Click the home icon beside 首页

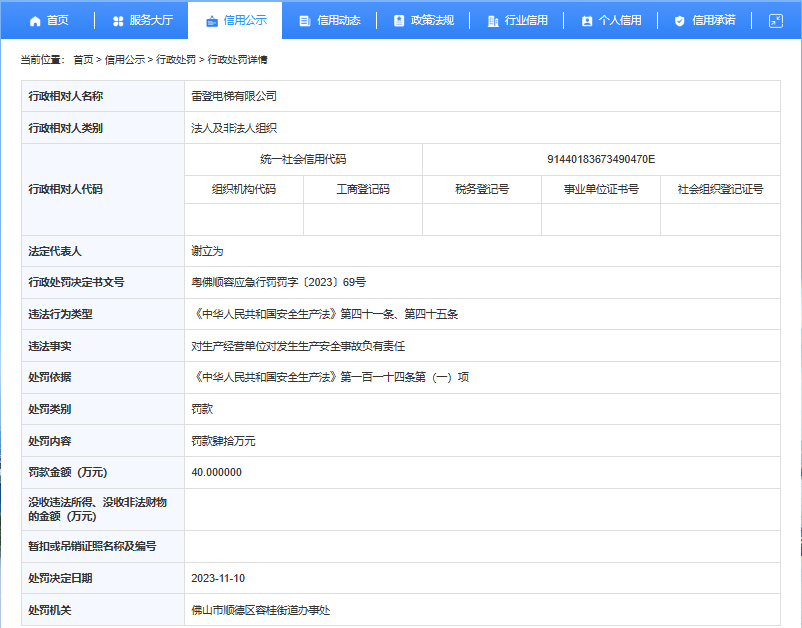coord(35,20)
